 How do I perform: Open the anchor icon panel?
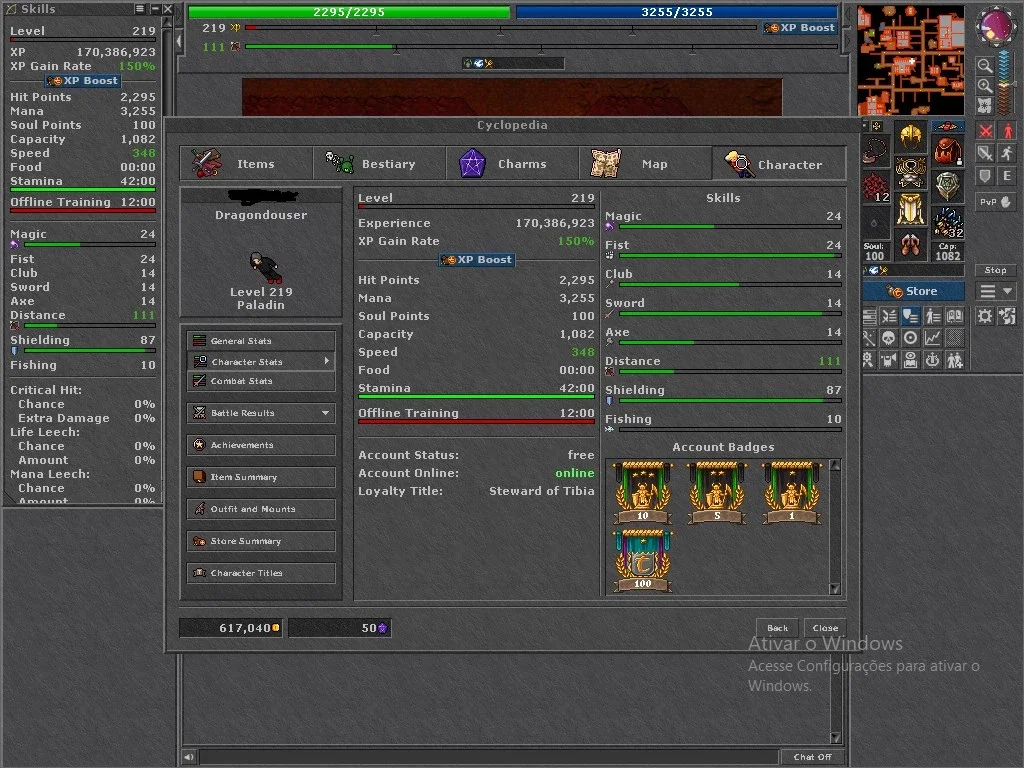tap(933, 359)
